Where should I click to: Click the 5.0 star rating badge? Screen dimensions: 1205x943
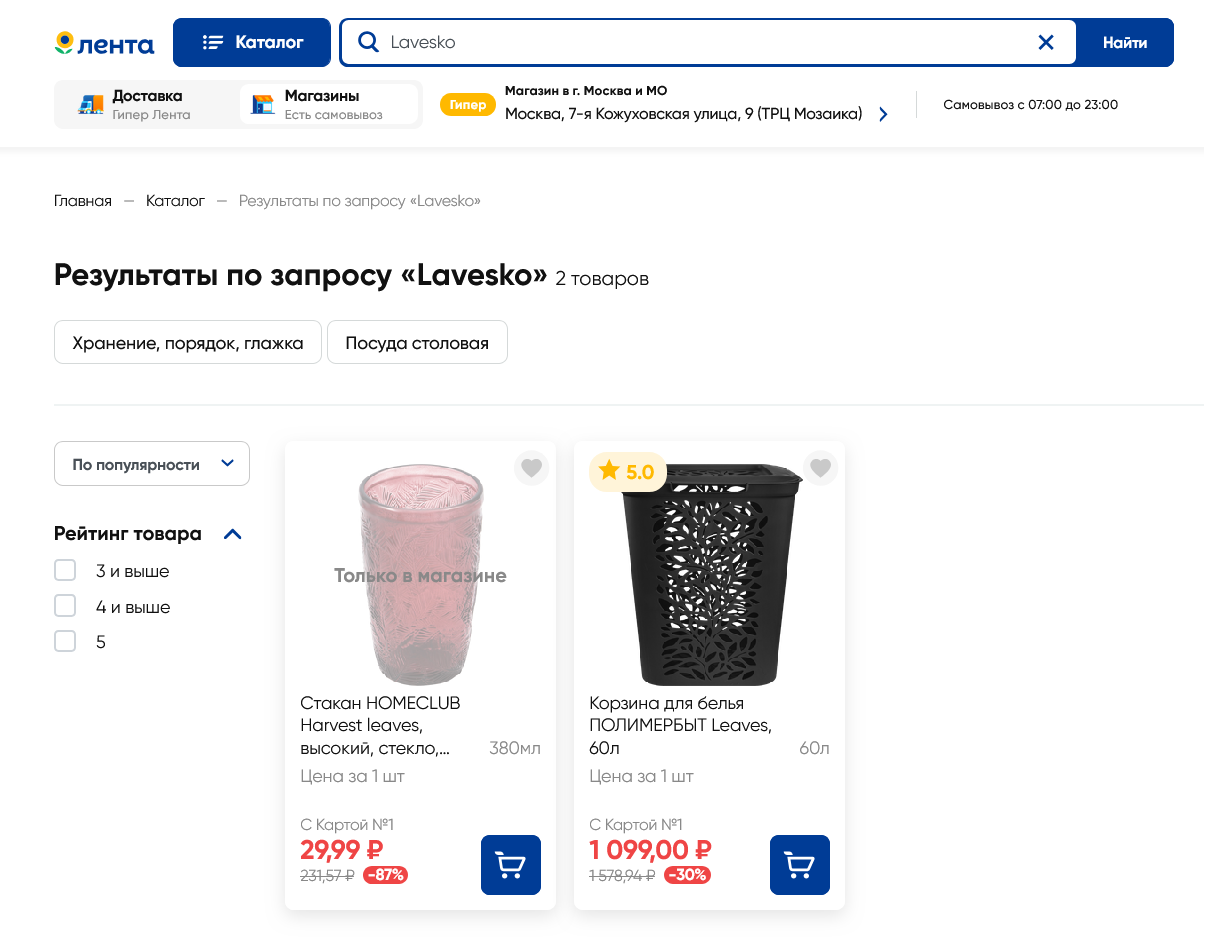pos(627,471)
